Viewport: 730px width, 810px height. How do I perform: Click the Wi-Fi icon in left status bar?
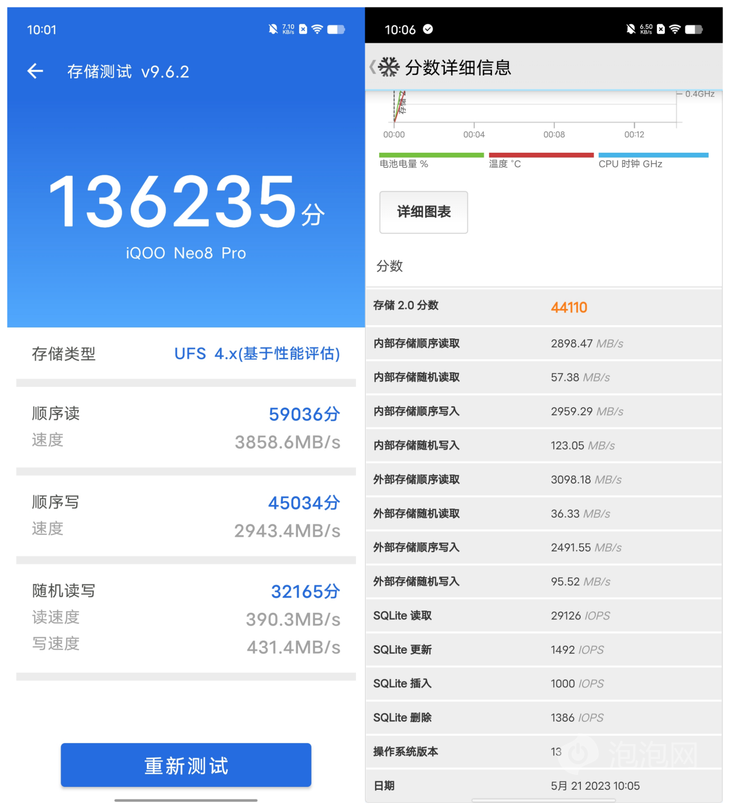[316, 30]
